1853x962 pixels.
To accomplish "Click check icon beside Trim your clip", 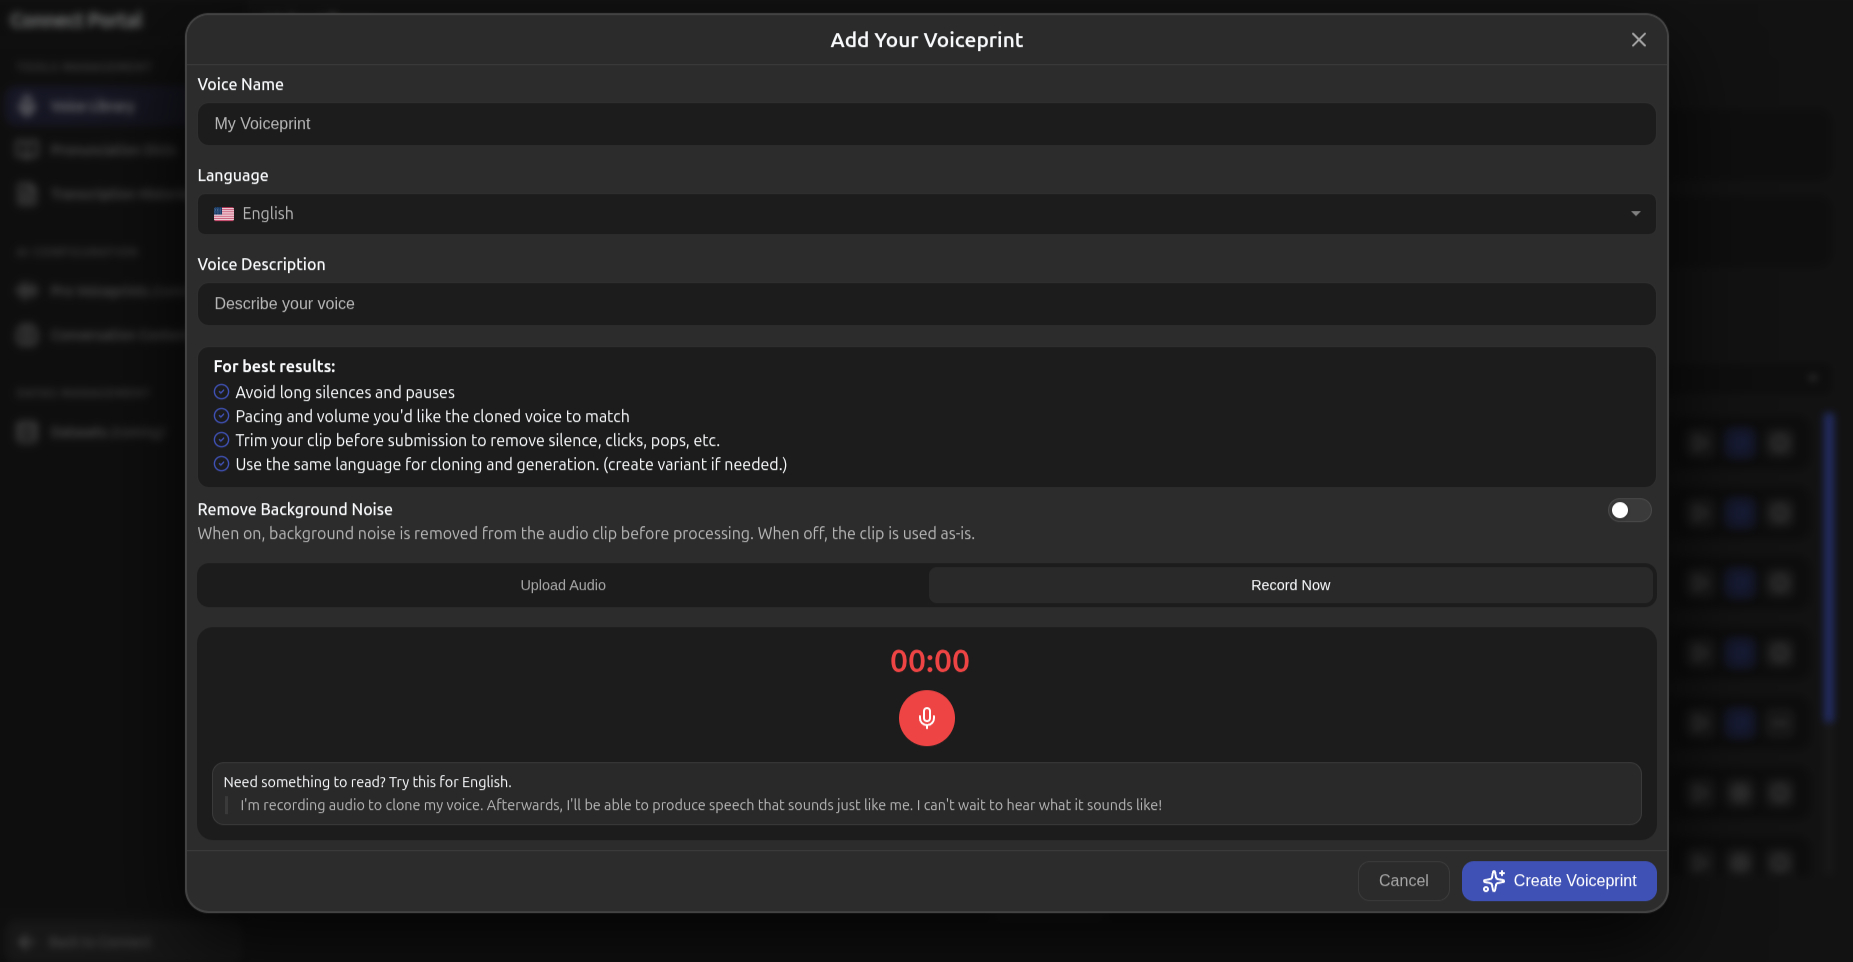I will (222, 440).
